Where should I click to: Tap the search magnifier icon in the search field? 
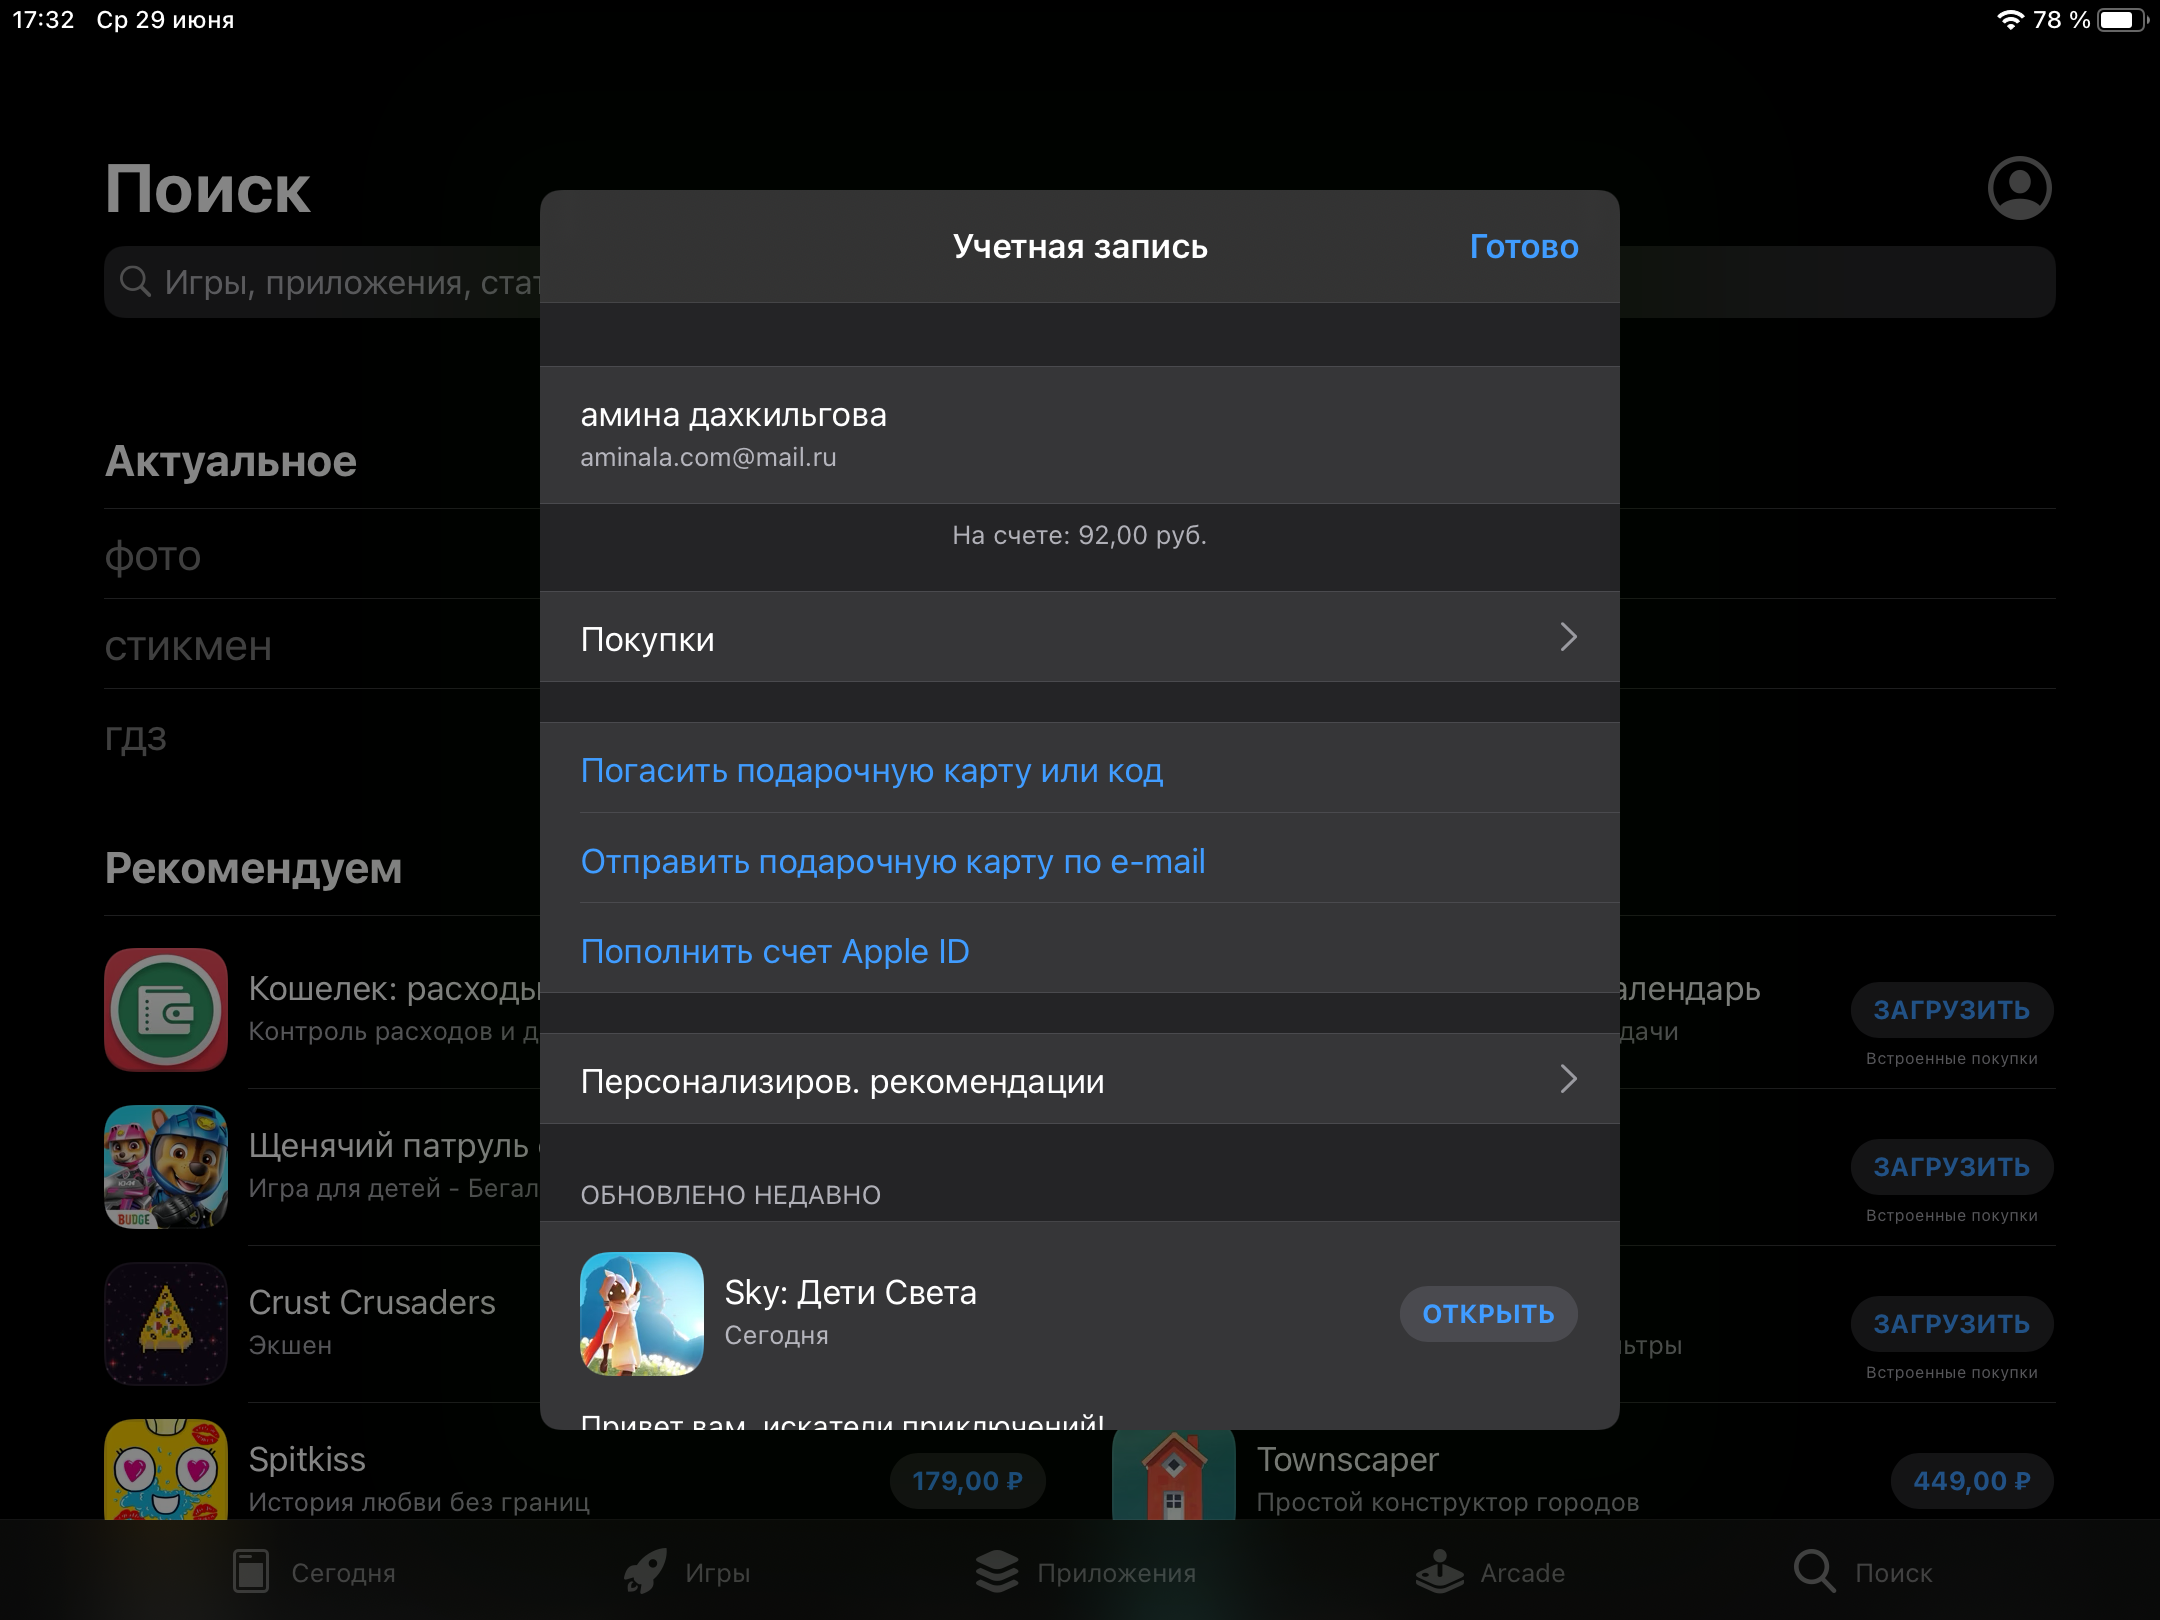coord(135,282)
